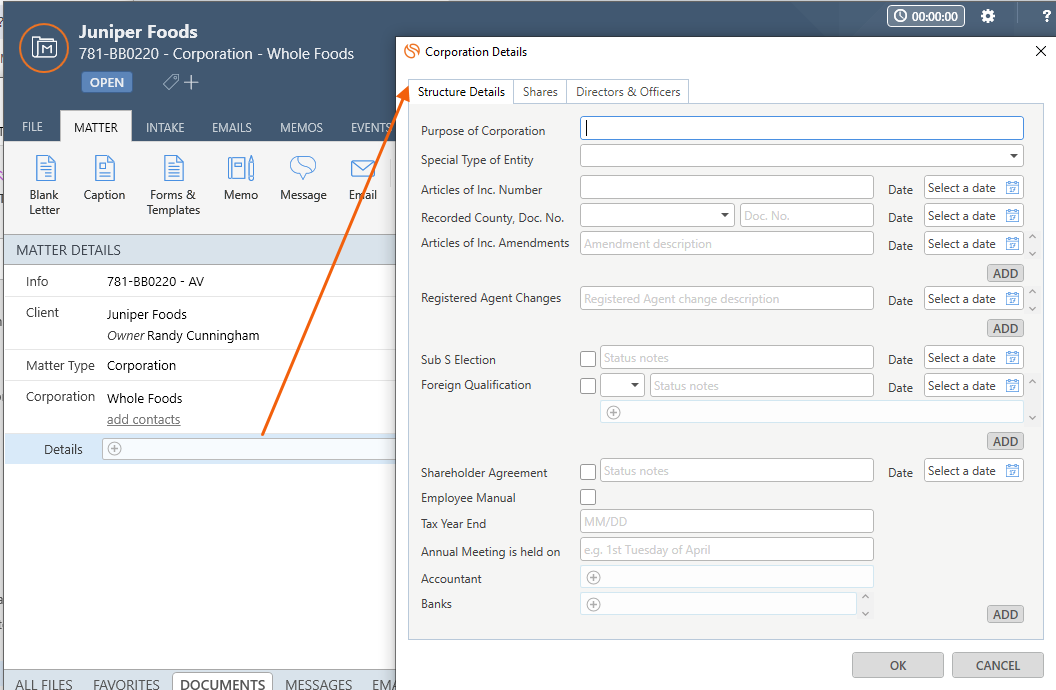The image size is (1056, 690).
Task: Step up the Articles of Inc. Amendments list
Action: (1032, 237)
